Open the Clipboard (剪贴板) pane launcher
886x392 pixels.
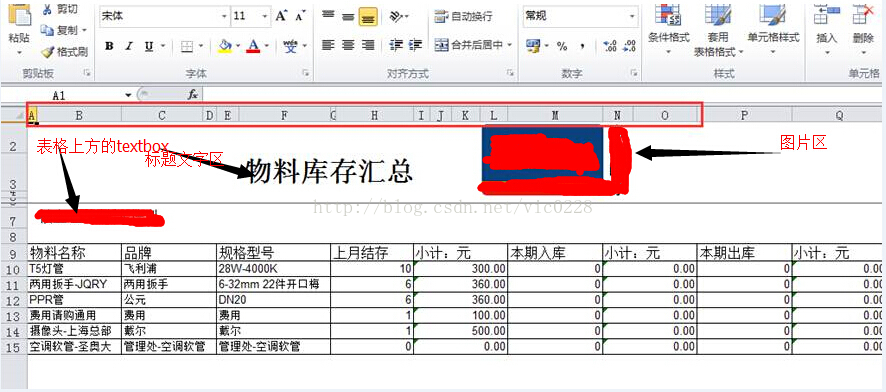pos(87,73)
